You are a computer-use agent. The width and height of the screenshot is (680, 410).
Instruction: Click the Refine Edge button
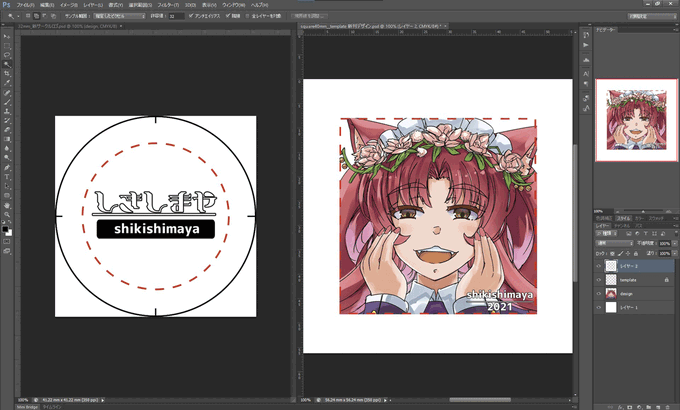point(309,16)
